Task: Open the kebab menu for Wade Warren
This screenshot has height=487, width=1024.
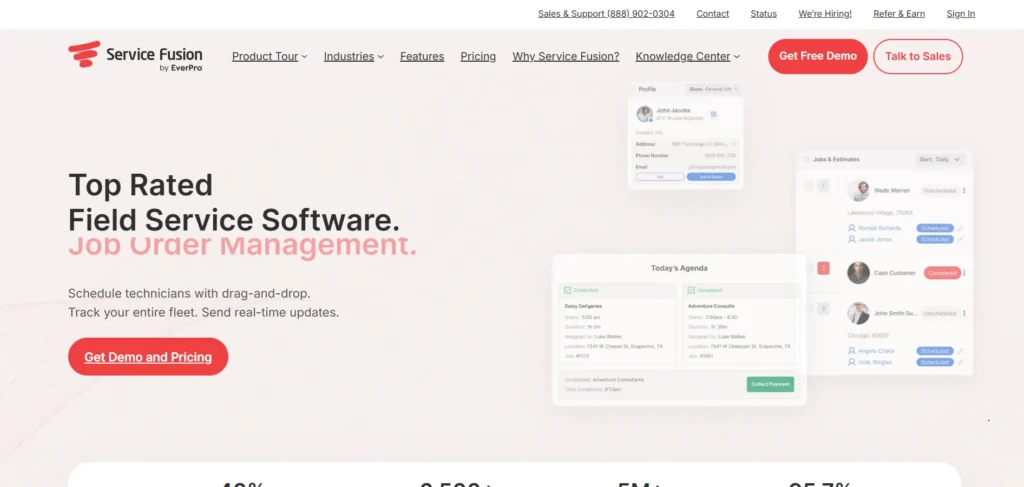Action: pyautogui.click(x=964, y=191)
